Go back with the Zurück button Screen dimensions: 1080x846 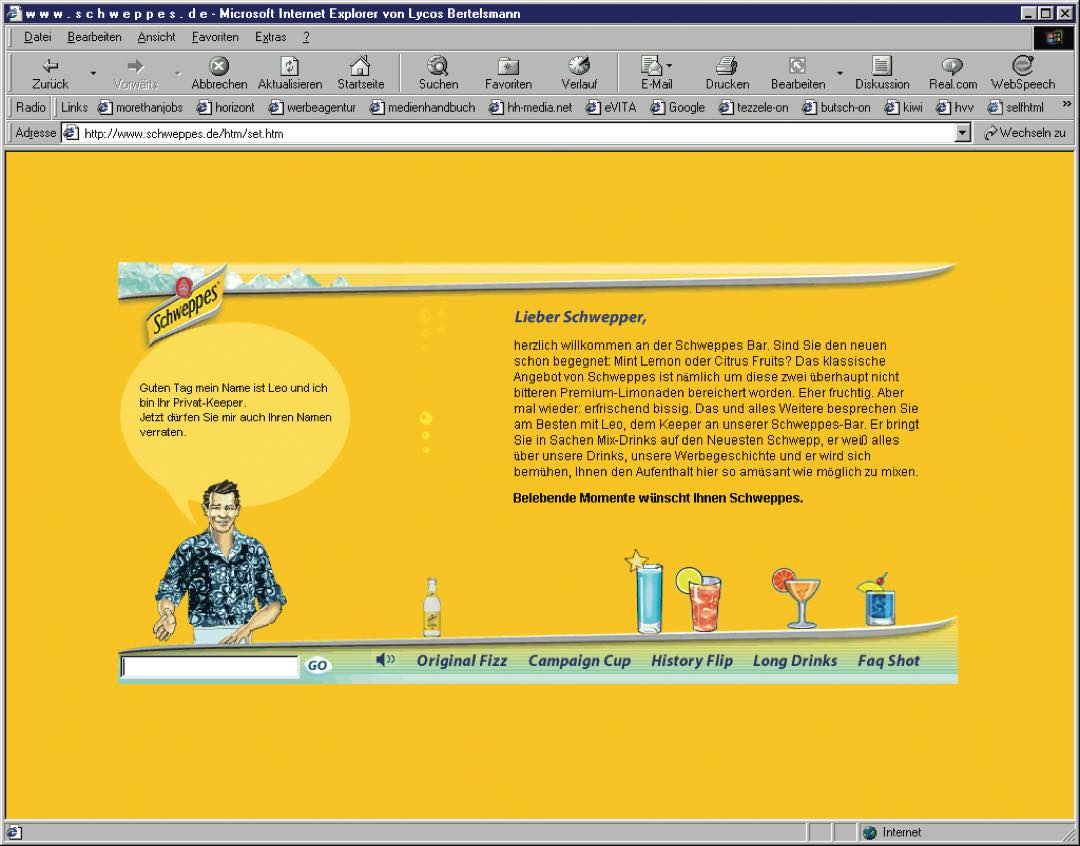50,72
